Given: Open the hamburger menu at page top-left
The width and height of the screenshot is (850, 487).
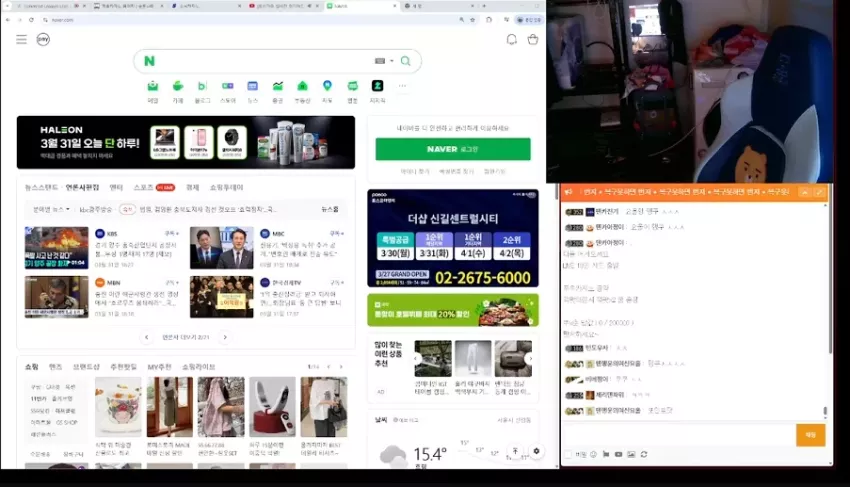Looking at the screenshot, I should click(x=21, y=40).
